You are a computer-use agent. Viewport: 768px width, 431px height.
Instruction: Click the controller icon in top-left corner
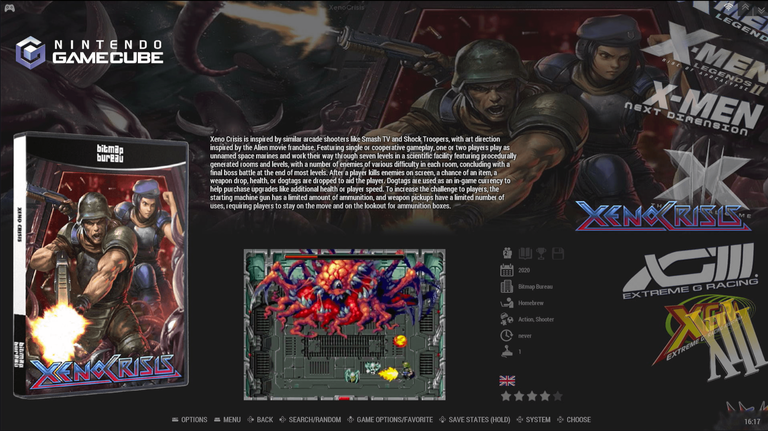(x=9, y=8)
